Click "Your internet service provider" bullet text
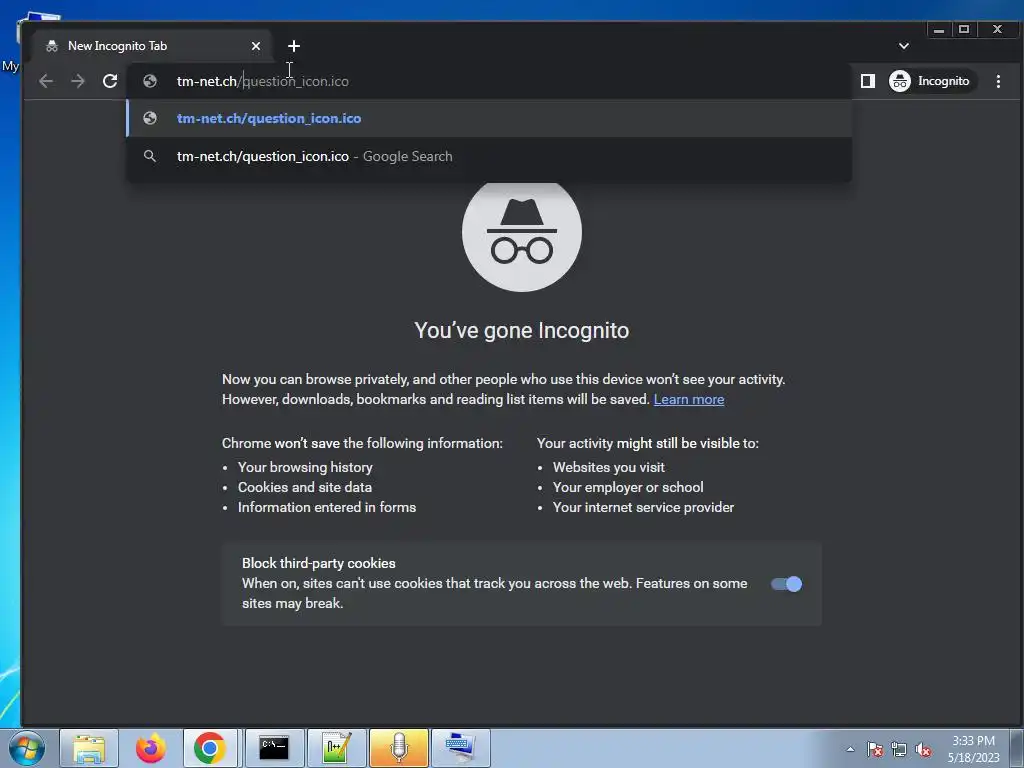The image size is (1024, 768). 643,507
